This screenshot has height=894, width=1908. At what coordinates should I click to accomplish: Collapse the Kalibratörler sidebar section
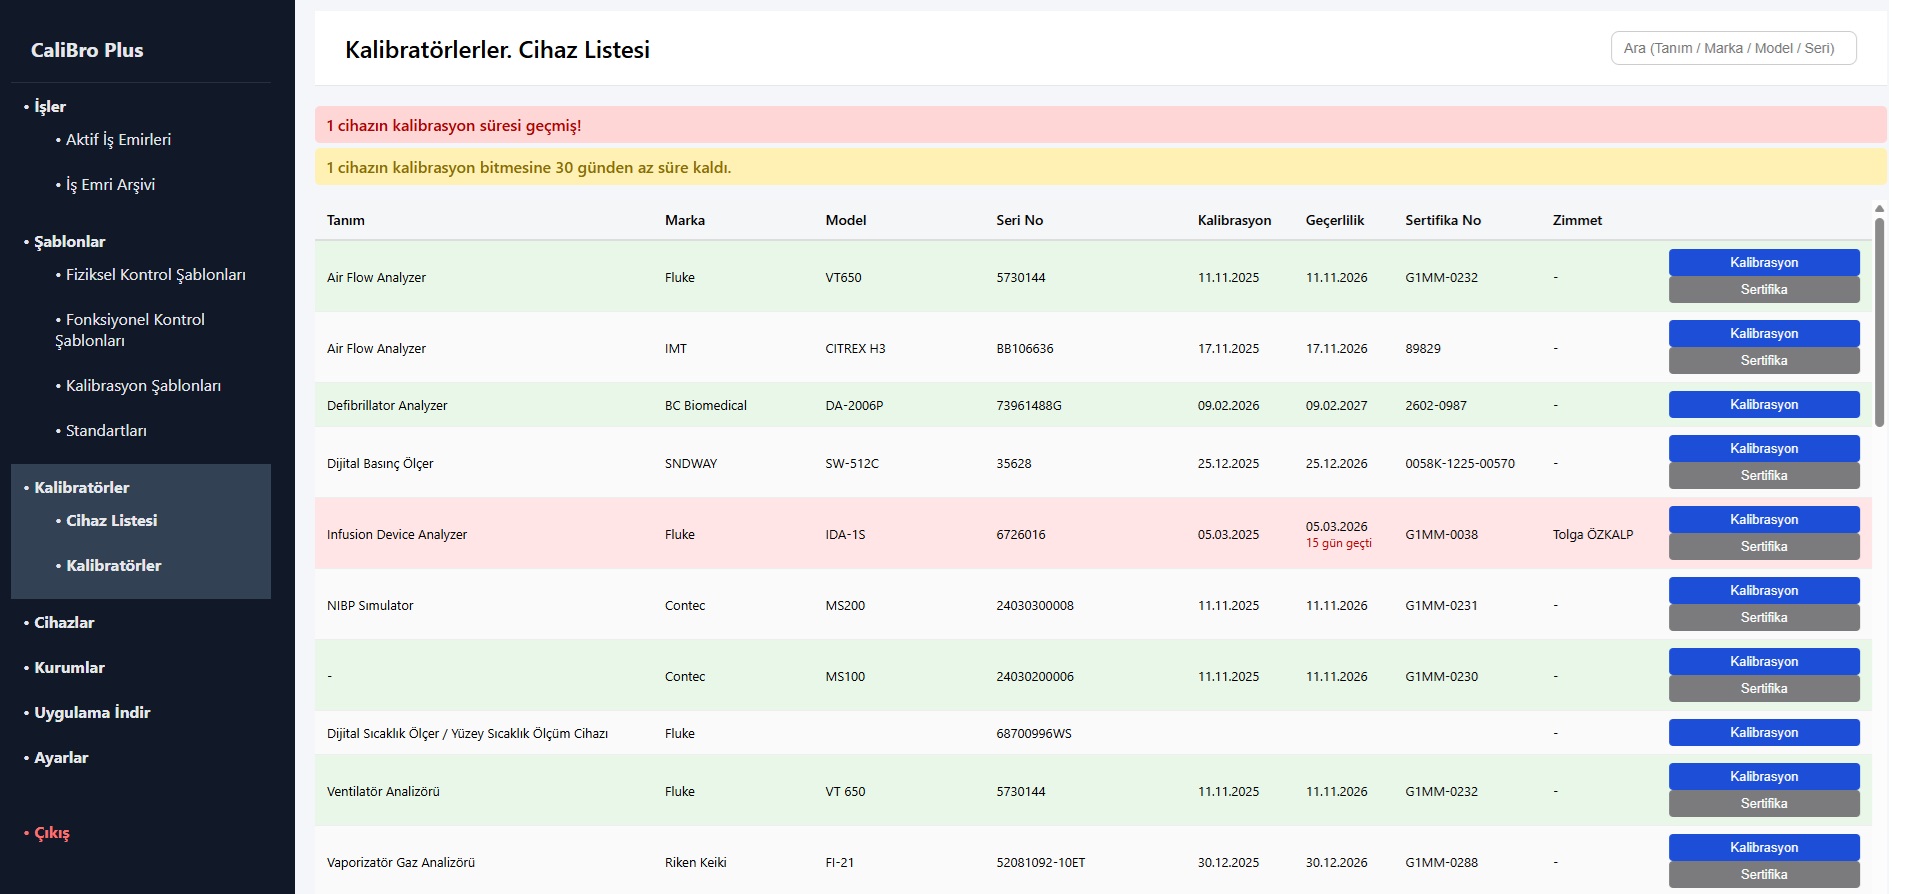point(82,488)
